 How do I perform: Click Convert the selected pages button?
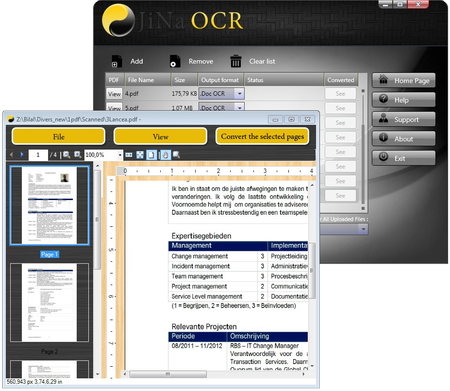262,136
